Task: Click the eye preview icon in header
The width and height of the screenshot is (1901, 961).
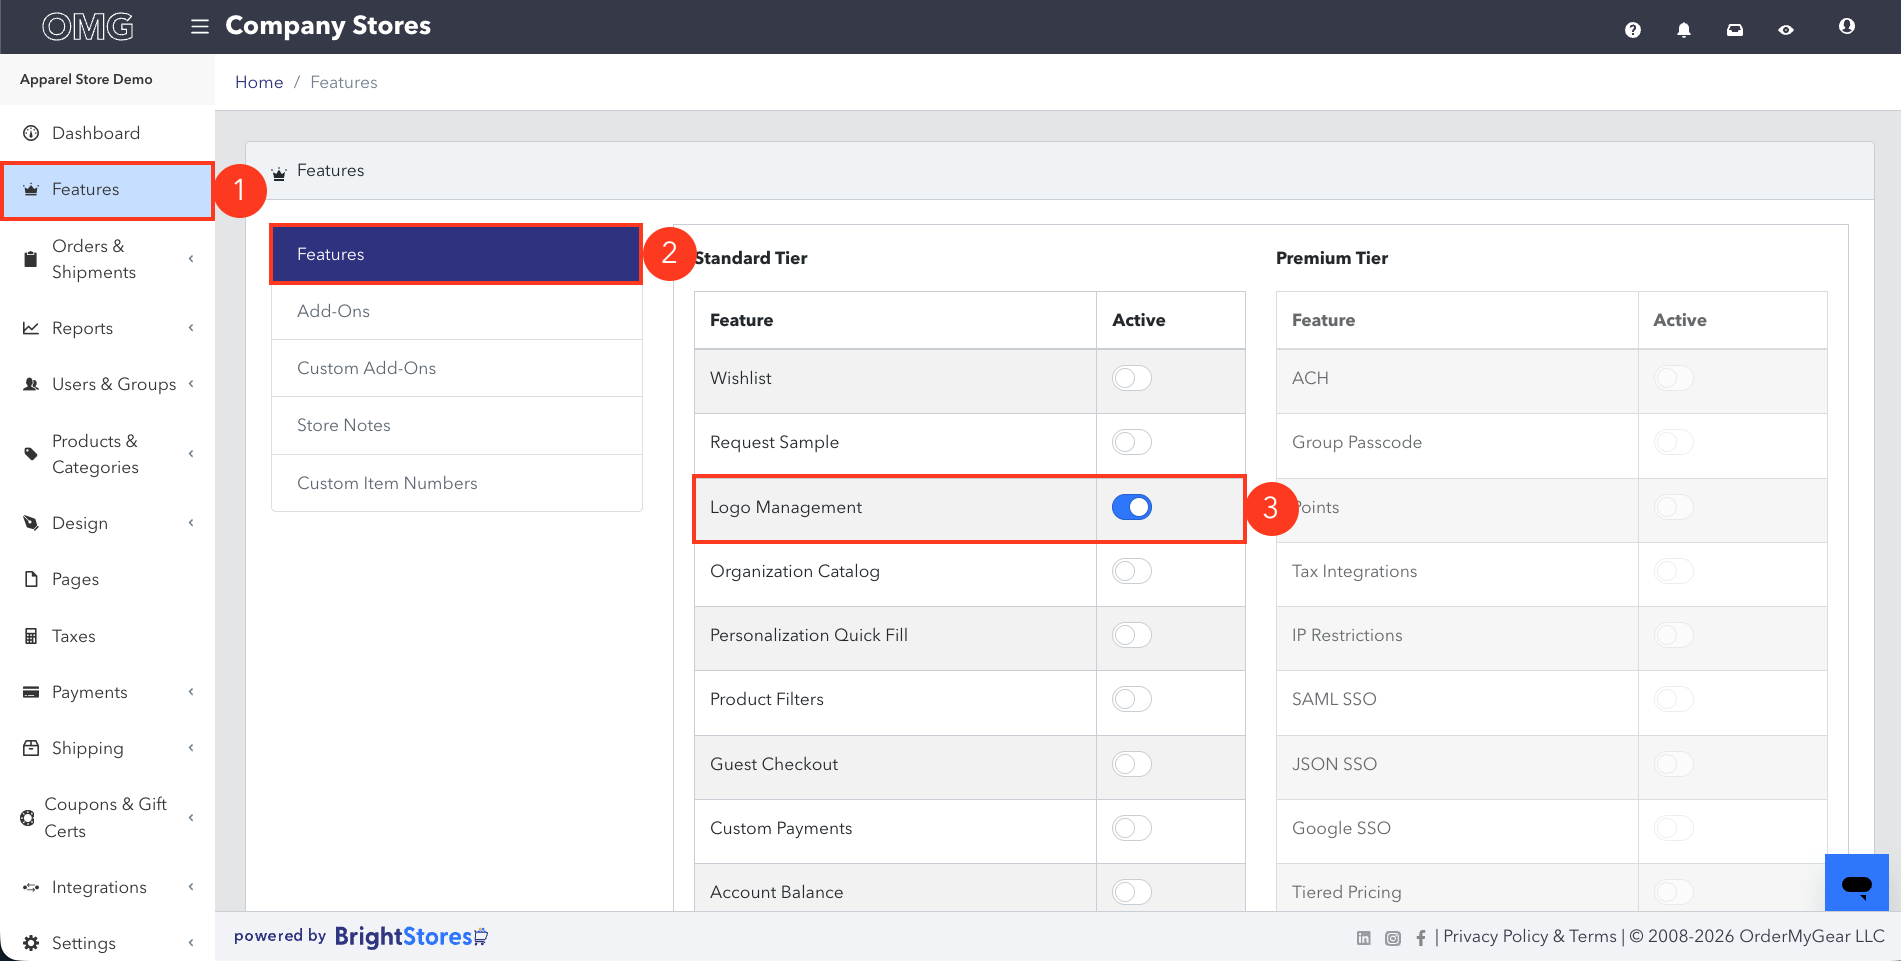Action: 1786,30
